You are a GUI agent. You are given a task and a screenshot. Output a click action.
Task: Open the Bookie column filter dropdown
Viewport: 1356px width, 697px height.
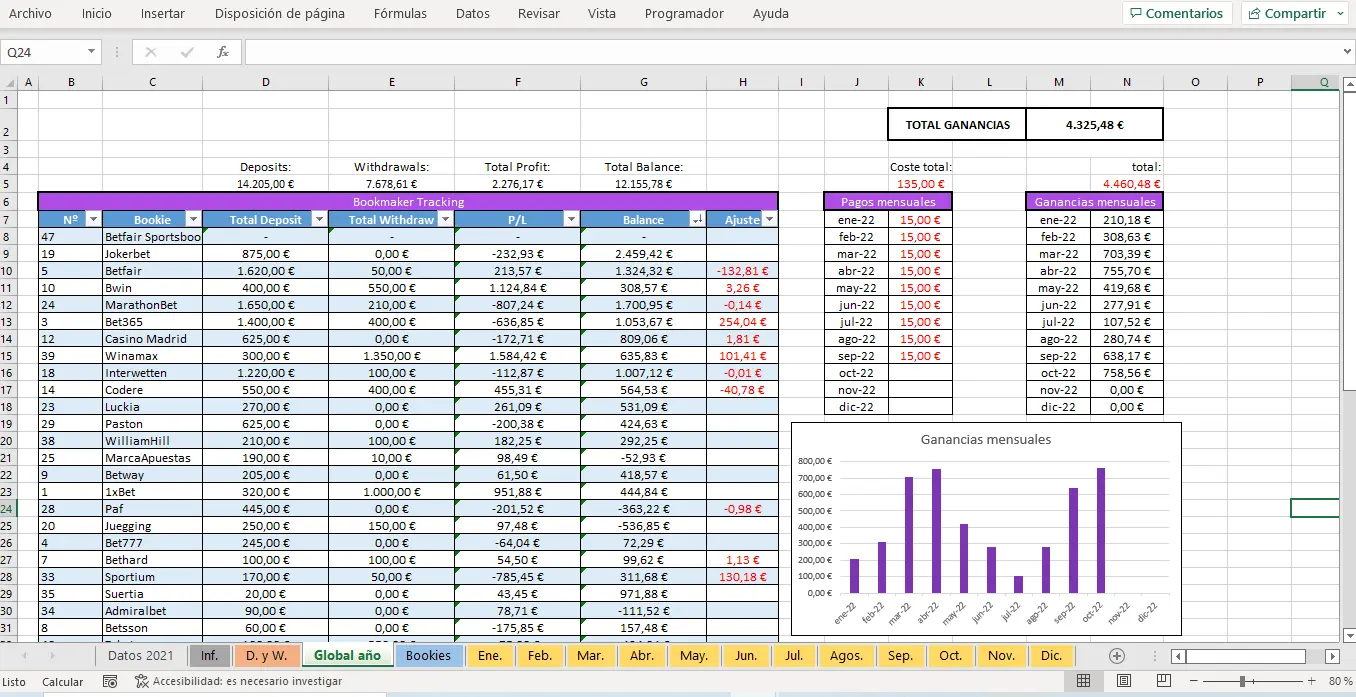pos(193,220)
